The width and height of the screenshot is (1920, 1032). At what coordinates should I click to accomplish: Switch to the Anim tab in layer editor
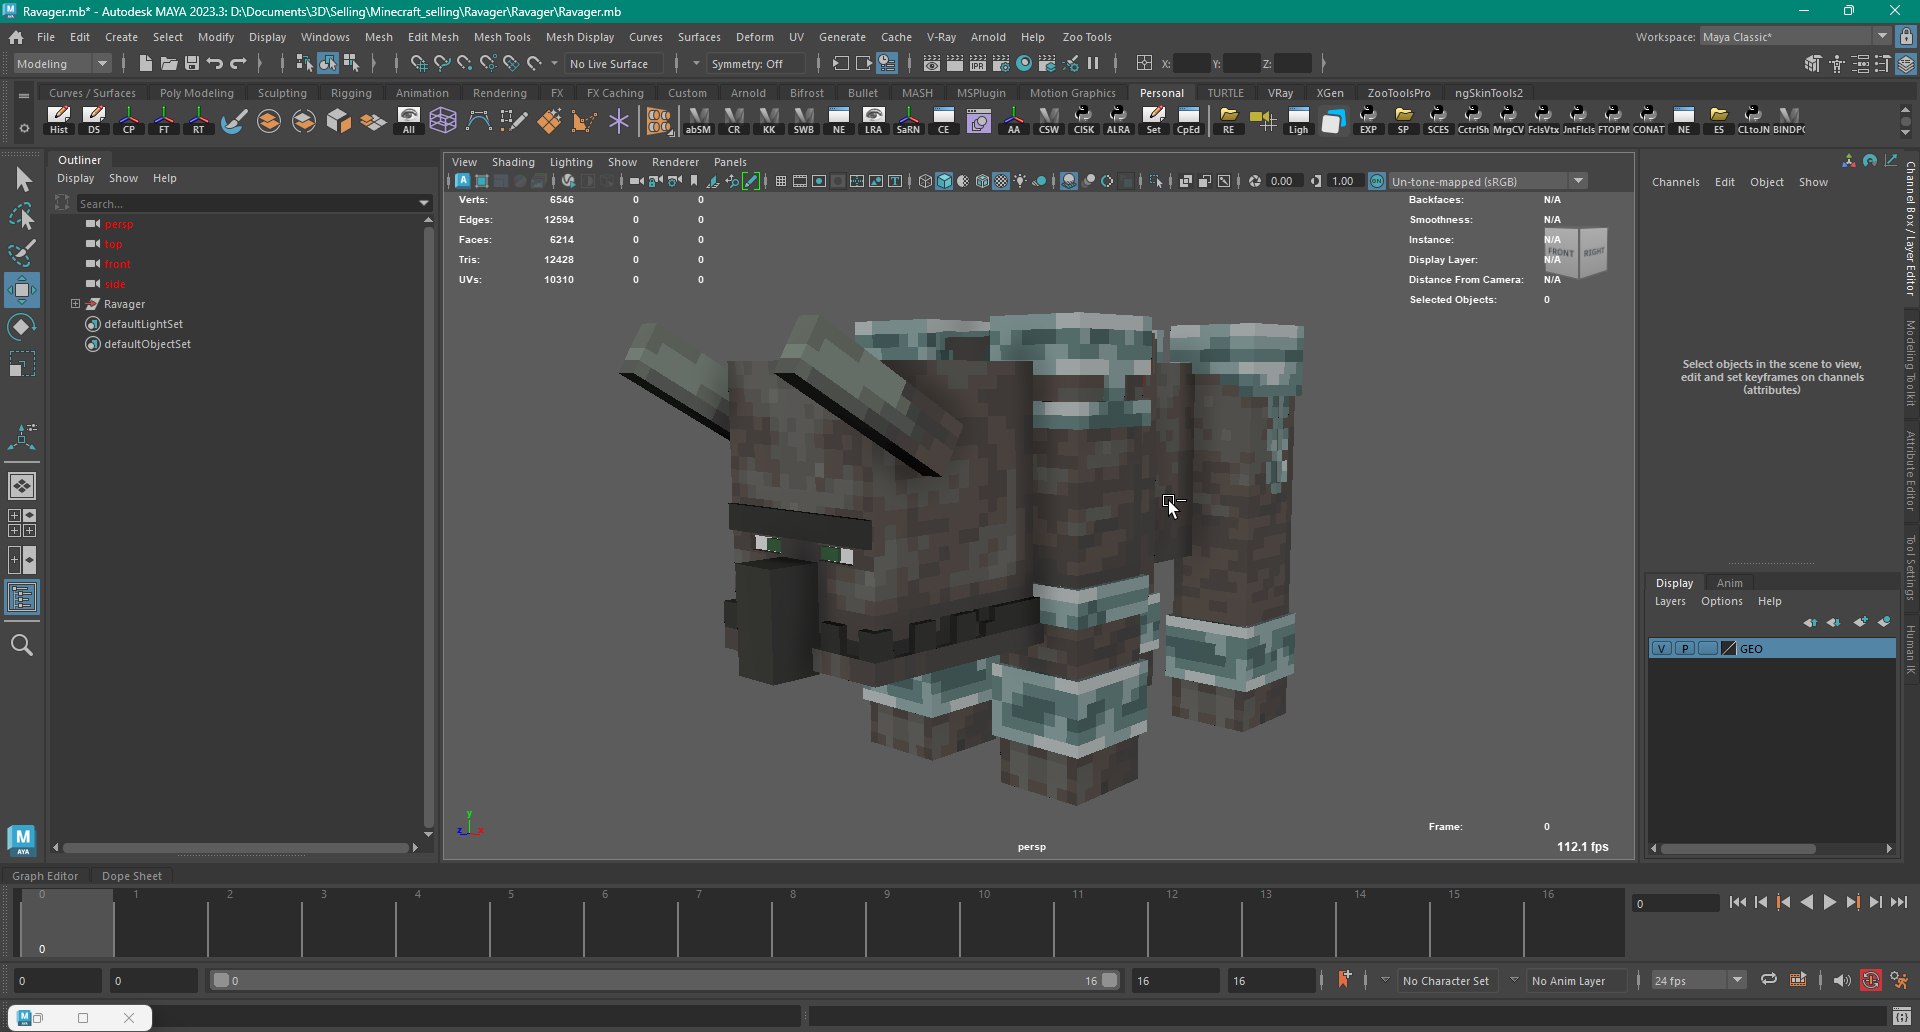pos(1730,583)
